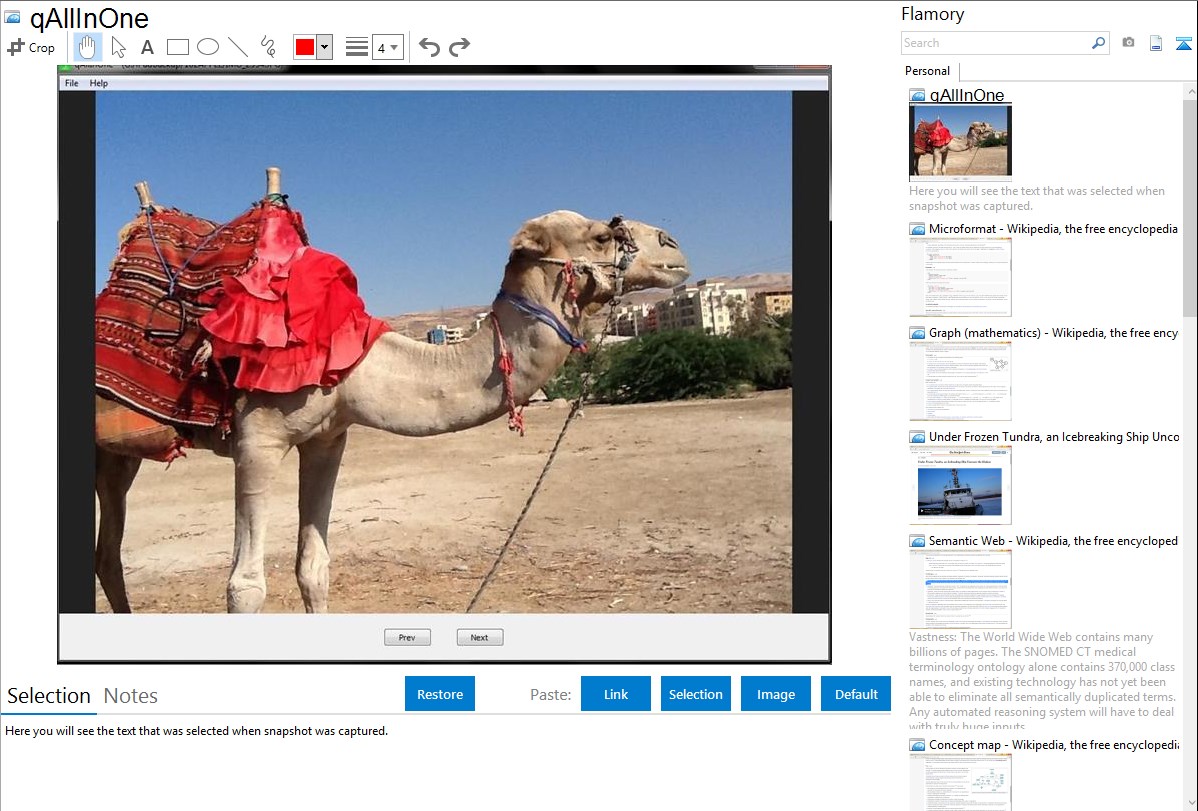Open the Help menu in qAllInOne screenshot
The width and height of the screenshot is (1198, 811).
coord(99,83)
